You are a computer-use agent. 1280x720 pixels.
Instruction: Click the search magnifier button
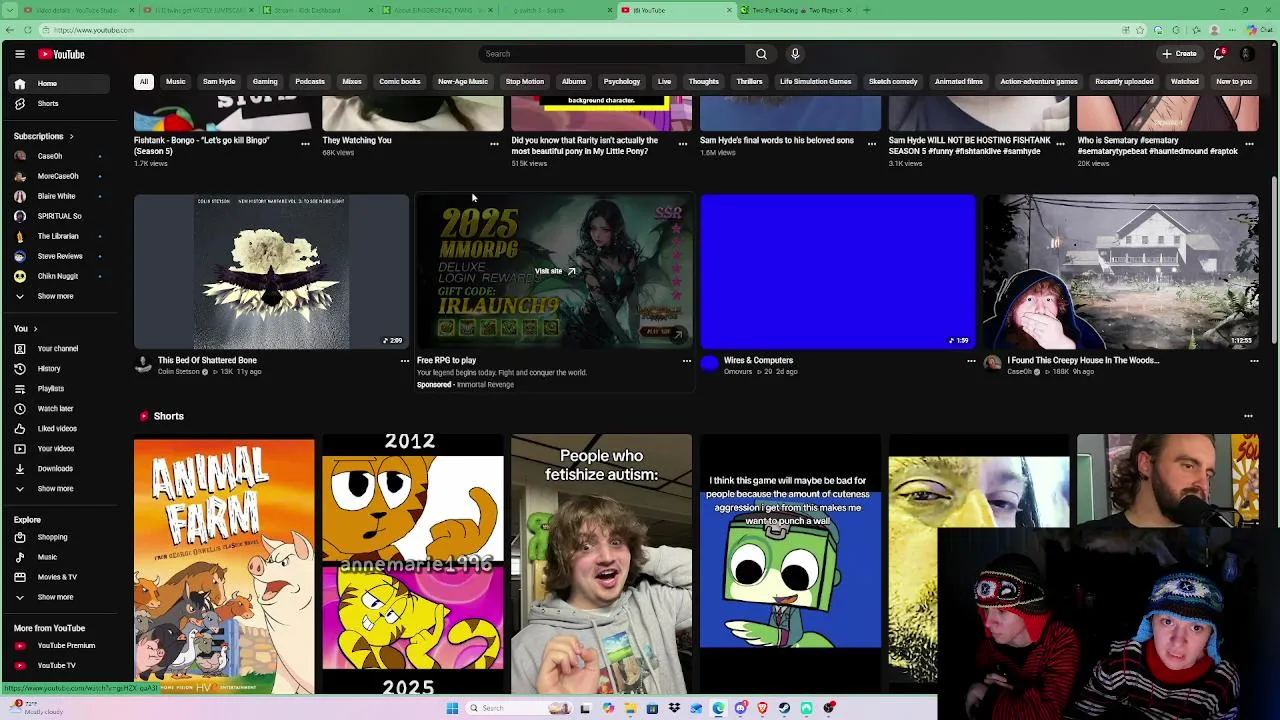pyautogui.click(x=761, y=54)
